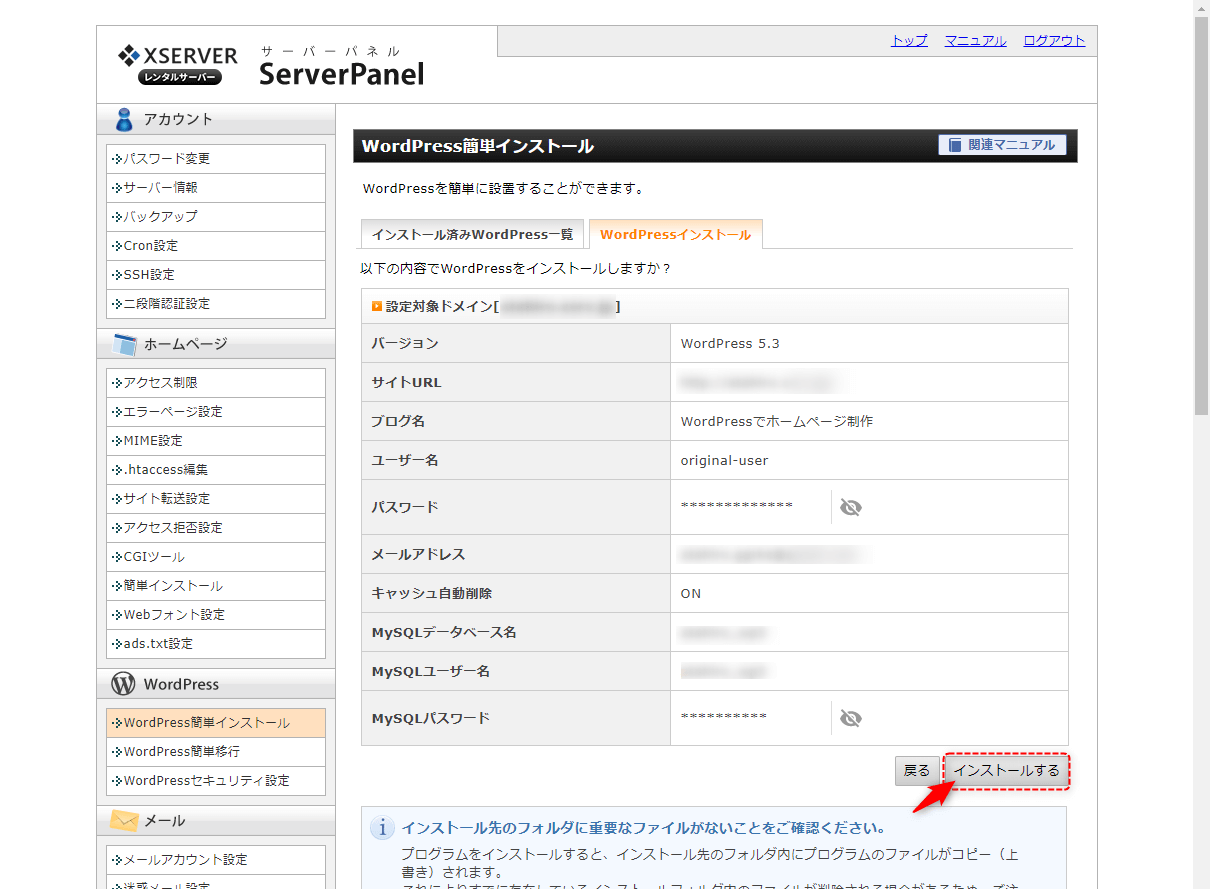The height and width of the screenshot is (889, 1210).
Task: Open the トップ link
Action: coord(909,41)
